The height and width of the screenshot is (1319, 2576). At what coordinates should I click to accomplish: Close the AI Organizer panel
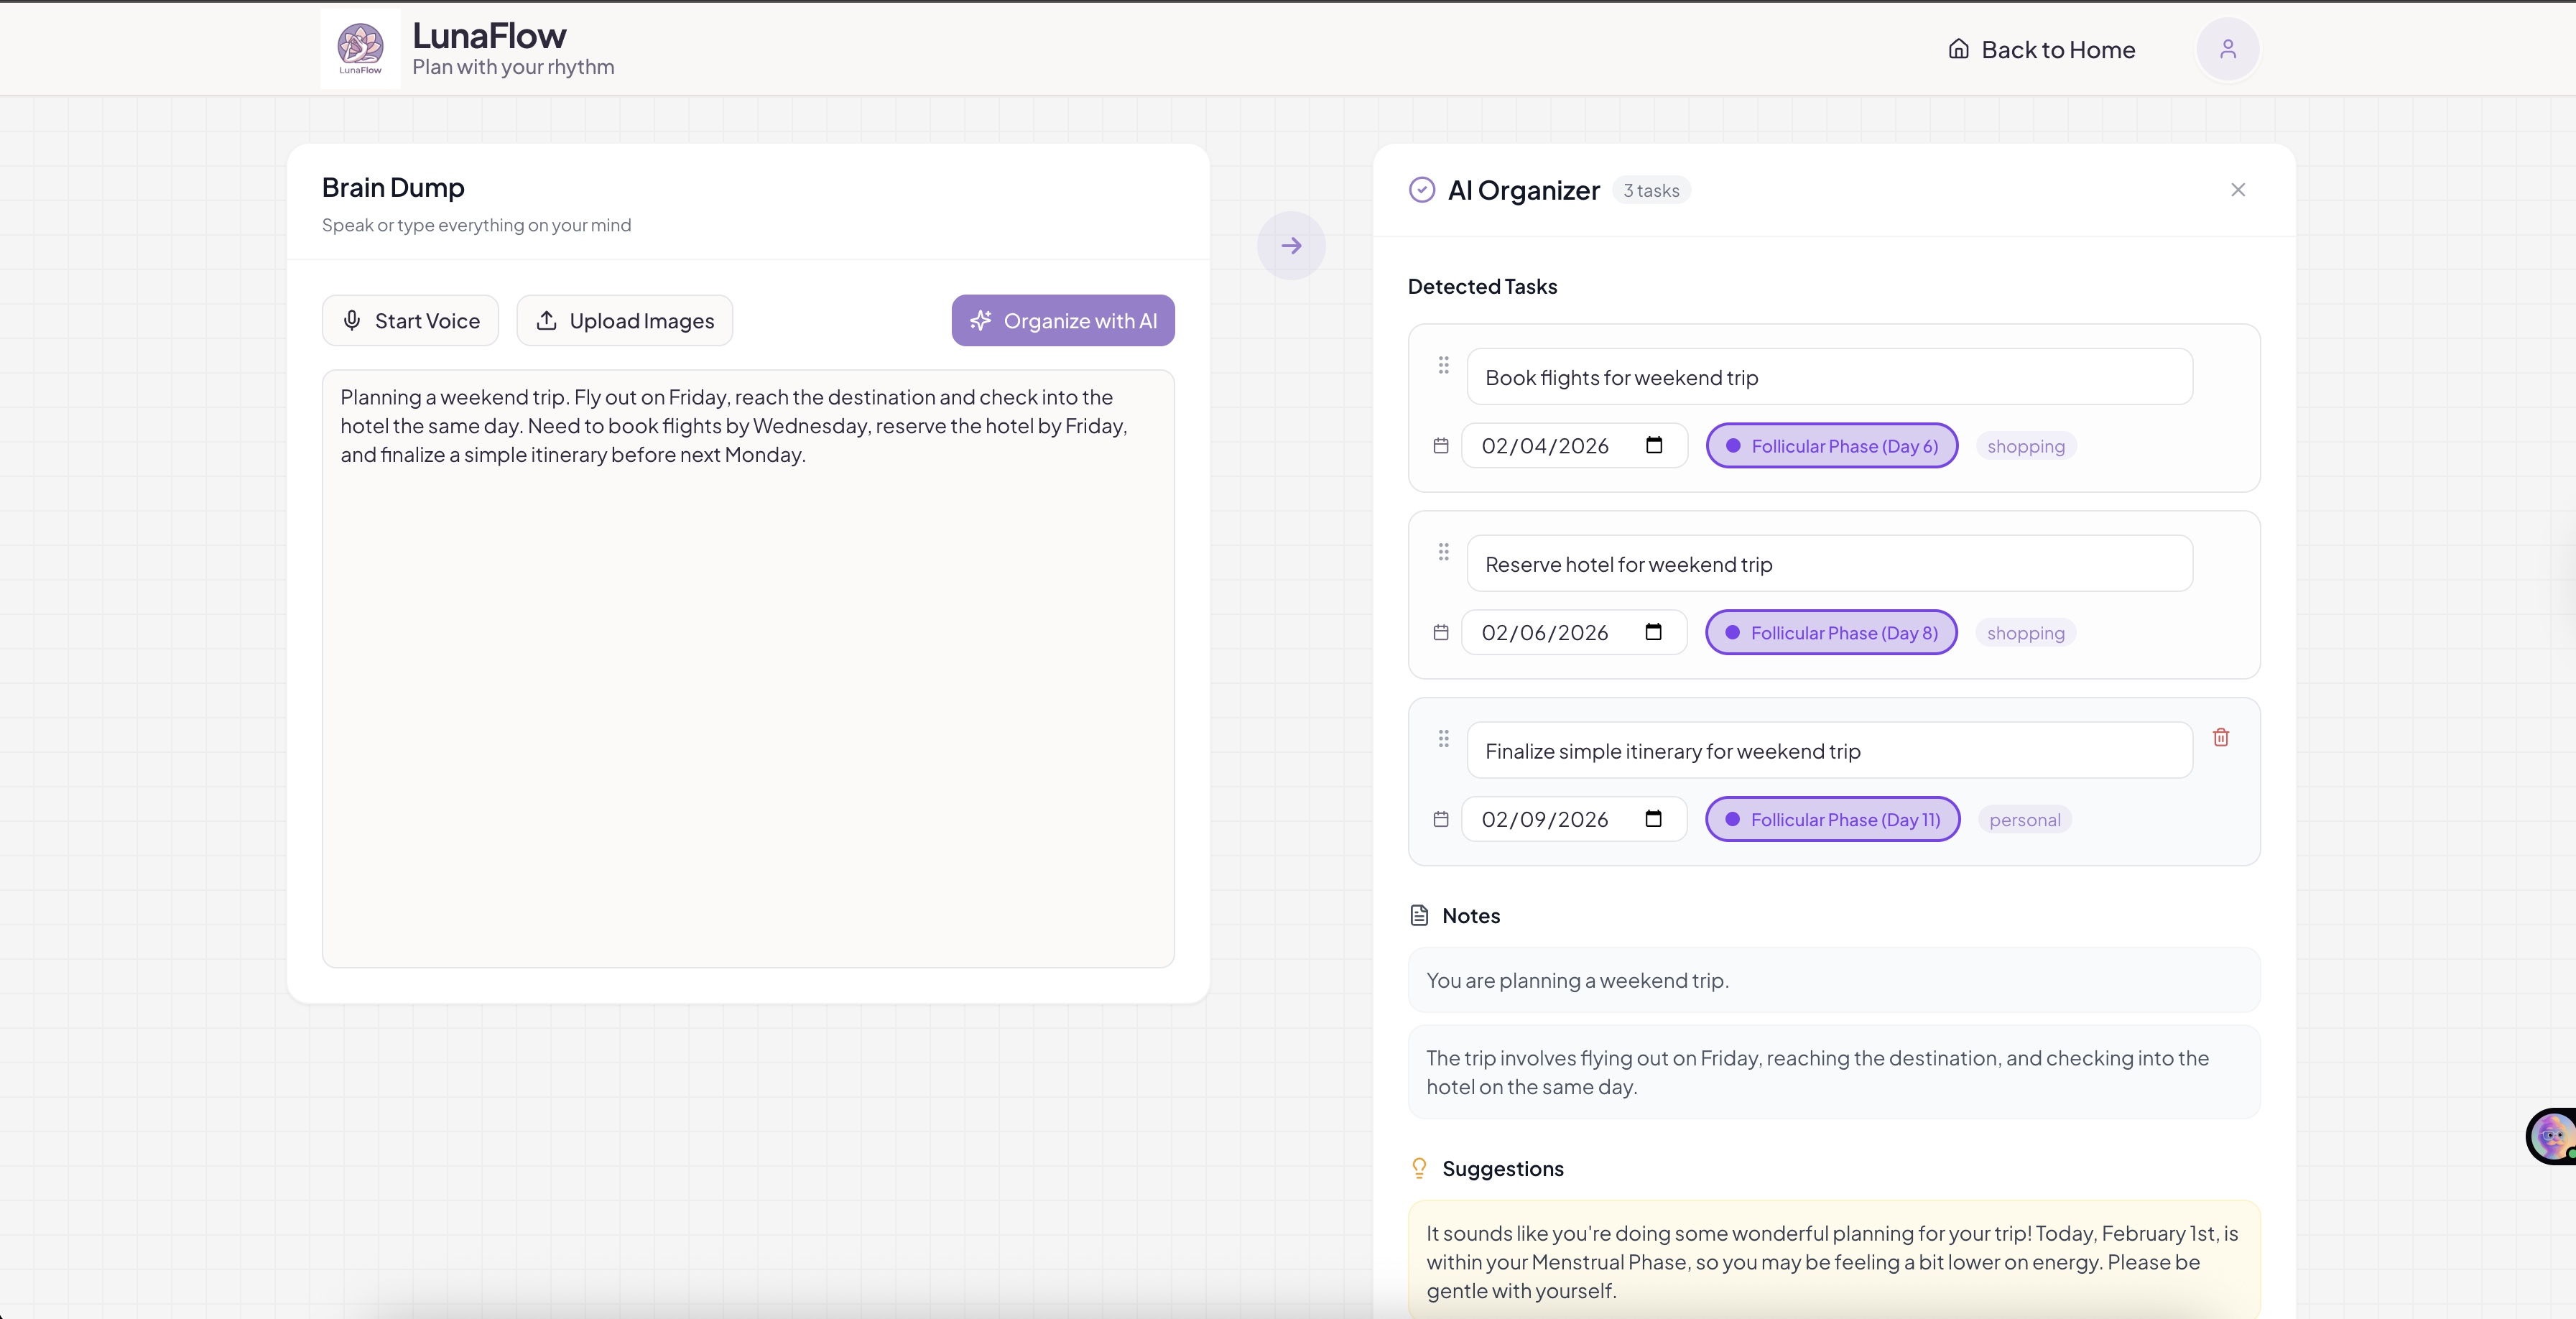[2238, 190]
